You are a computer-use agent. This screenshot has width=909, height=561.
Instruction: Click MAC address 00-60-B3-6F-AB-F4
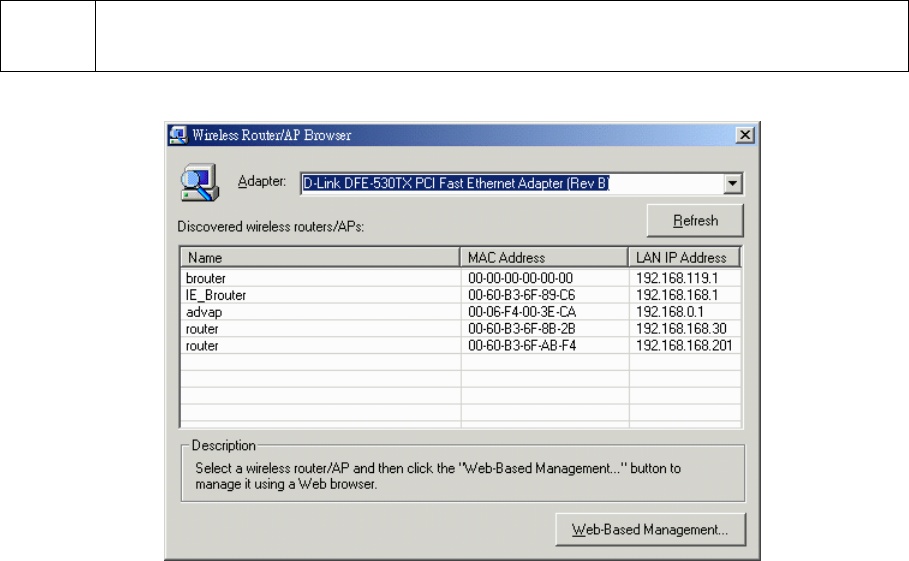pyautogui.click(x=521, y=346)
